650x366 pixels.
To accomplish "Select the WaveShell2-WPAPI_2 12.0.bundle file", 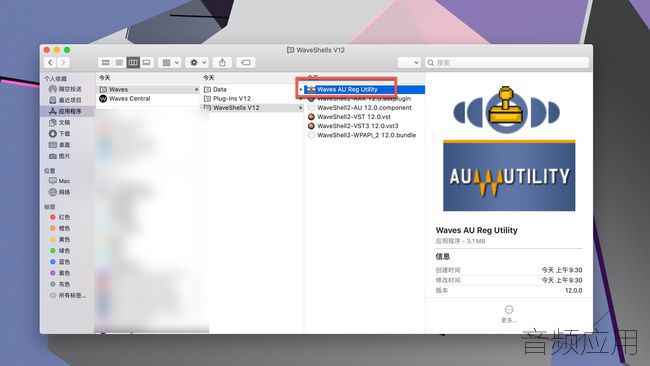I will click(365, 135).
